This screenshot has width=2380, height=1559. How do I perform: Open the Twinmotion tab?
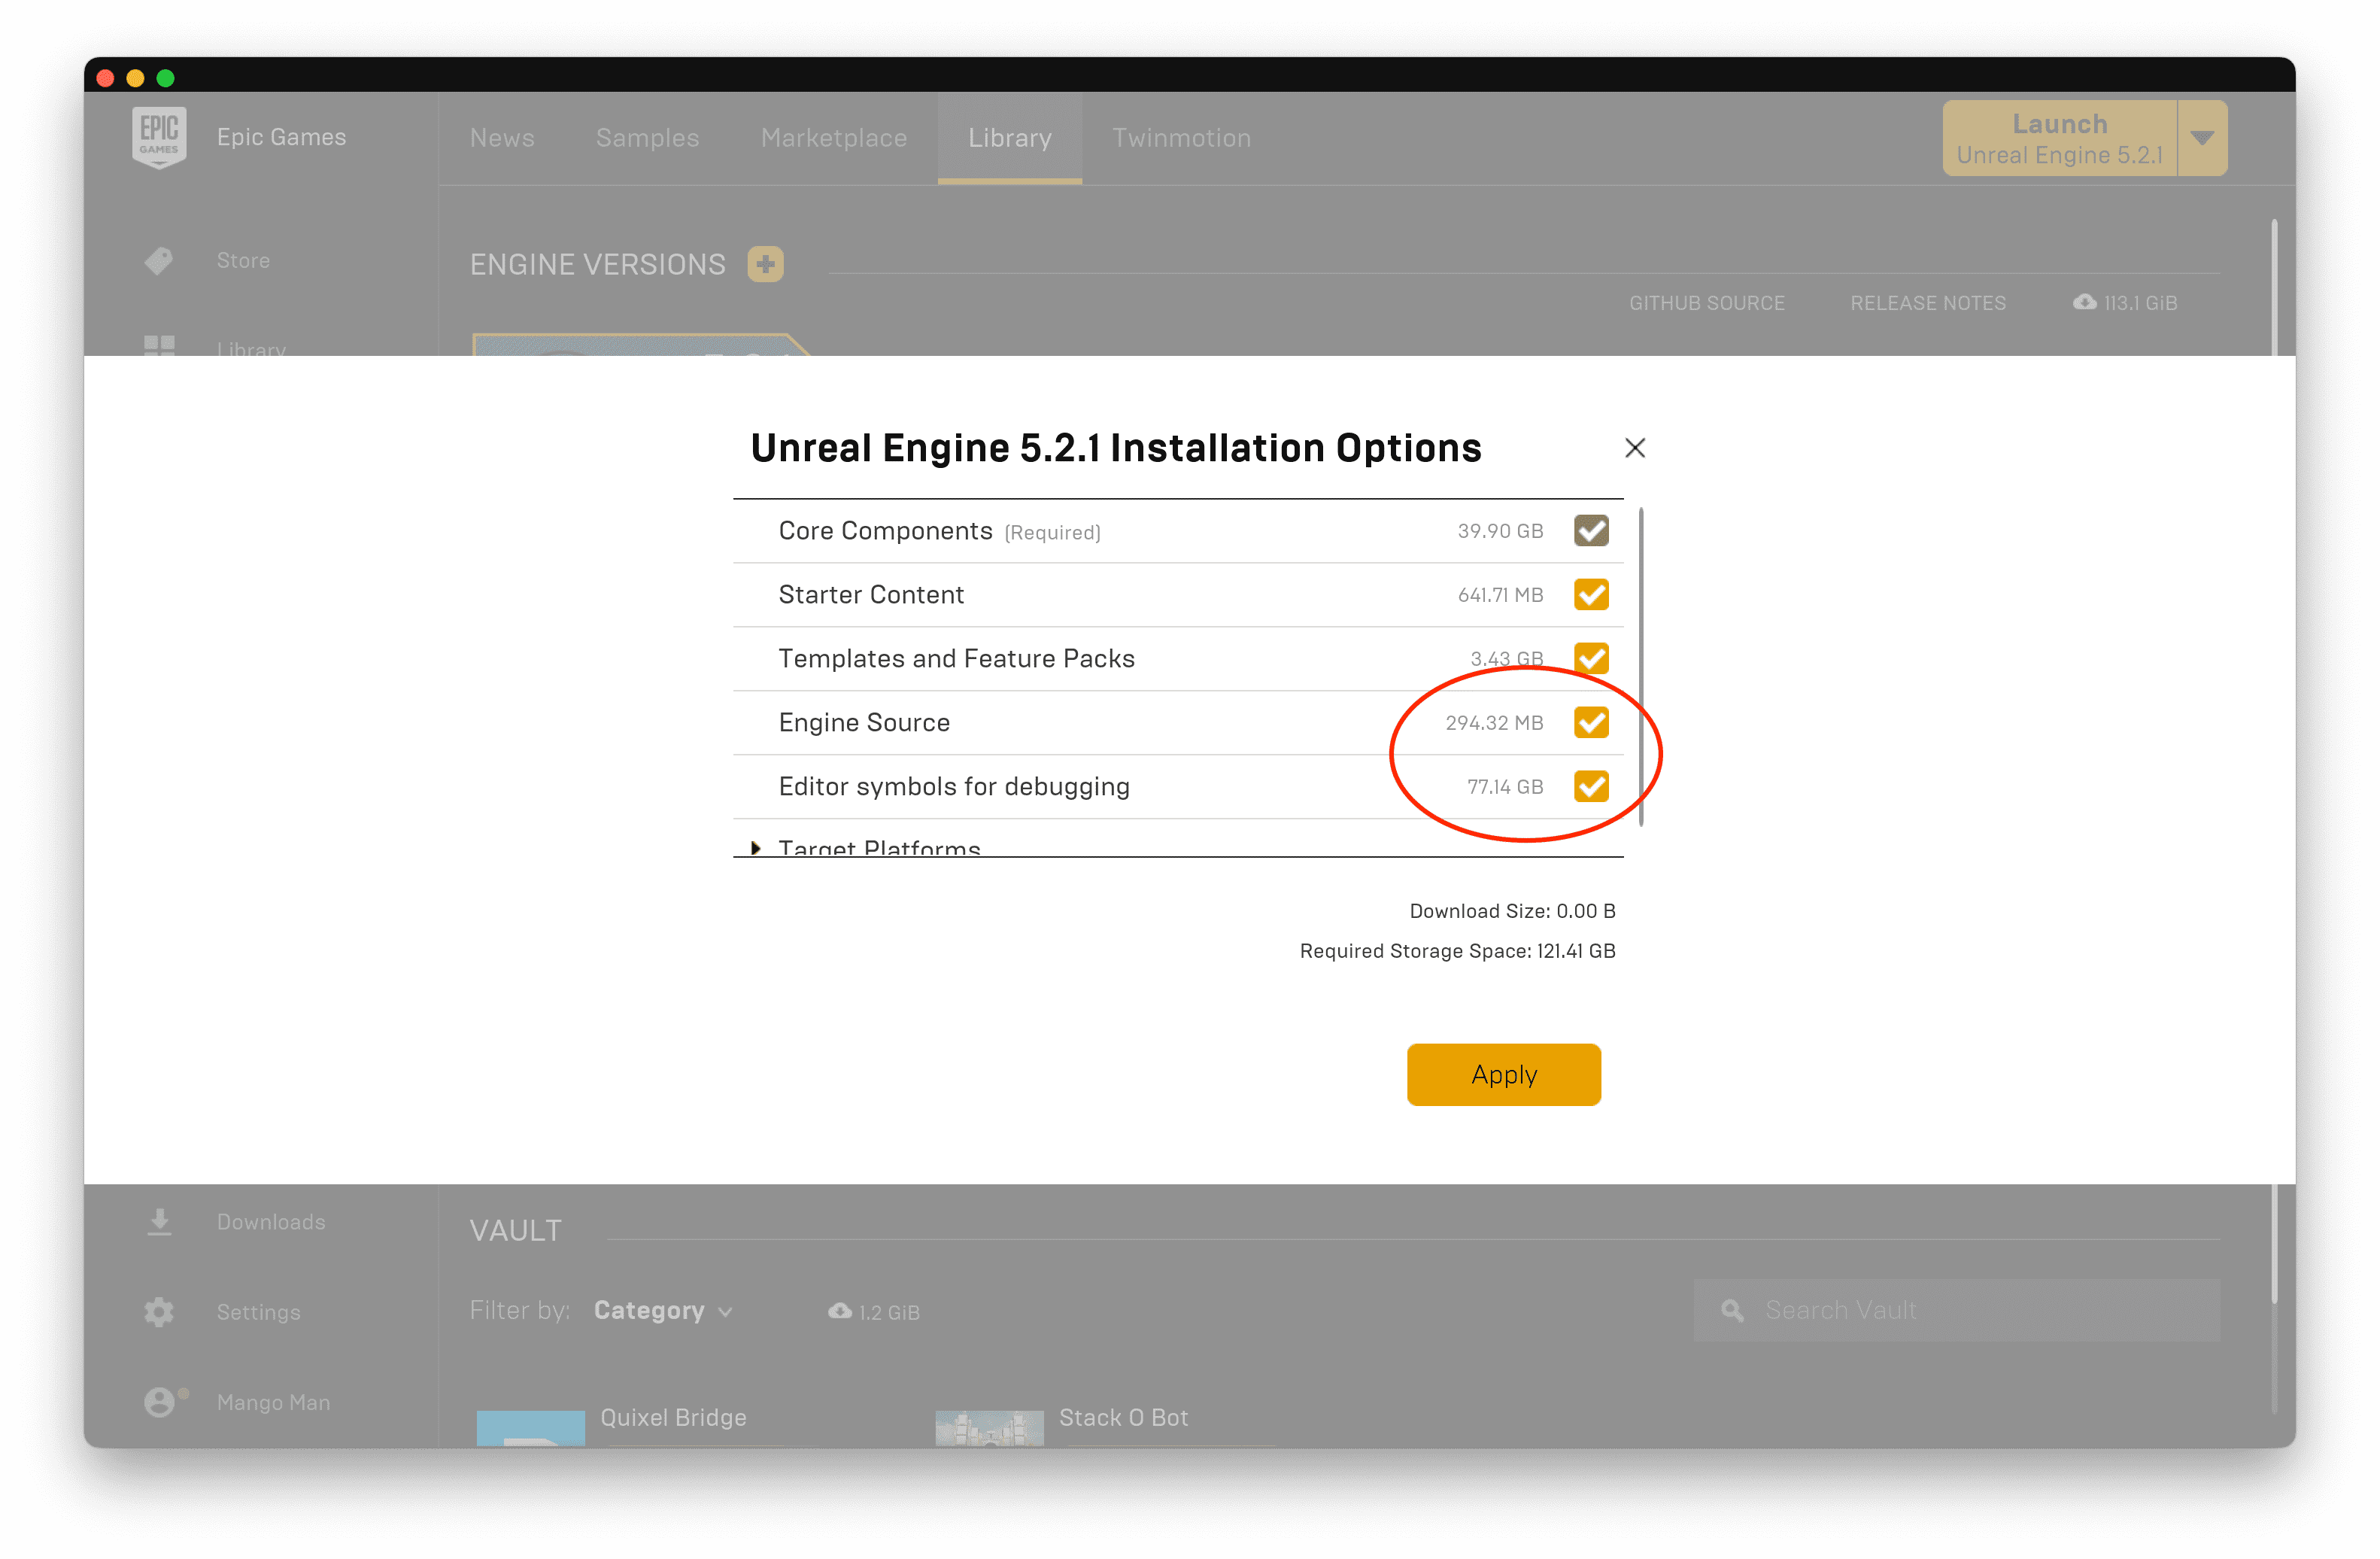1180,138
